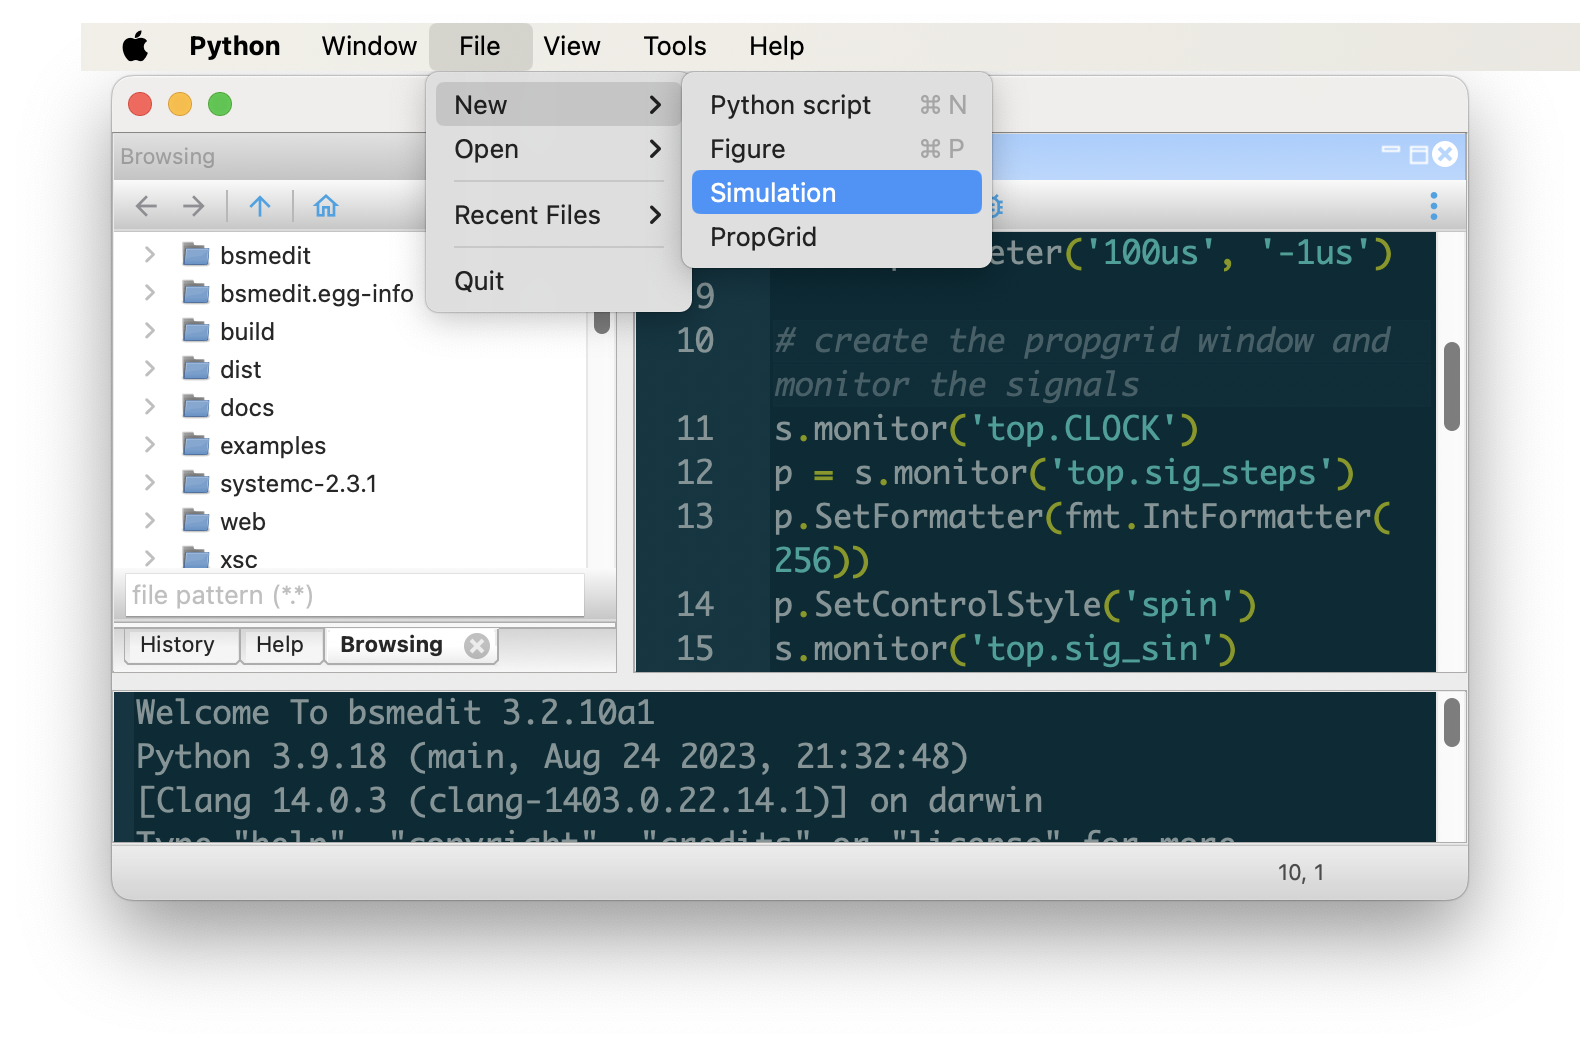Create a new Figure

837,149
